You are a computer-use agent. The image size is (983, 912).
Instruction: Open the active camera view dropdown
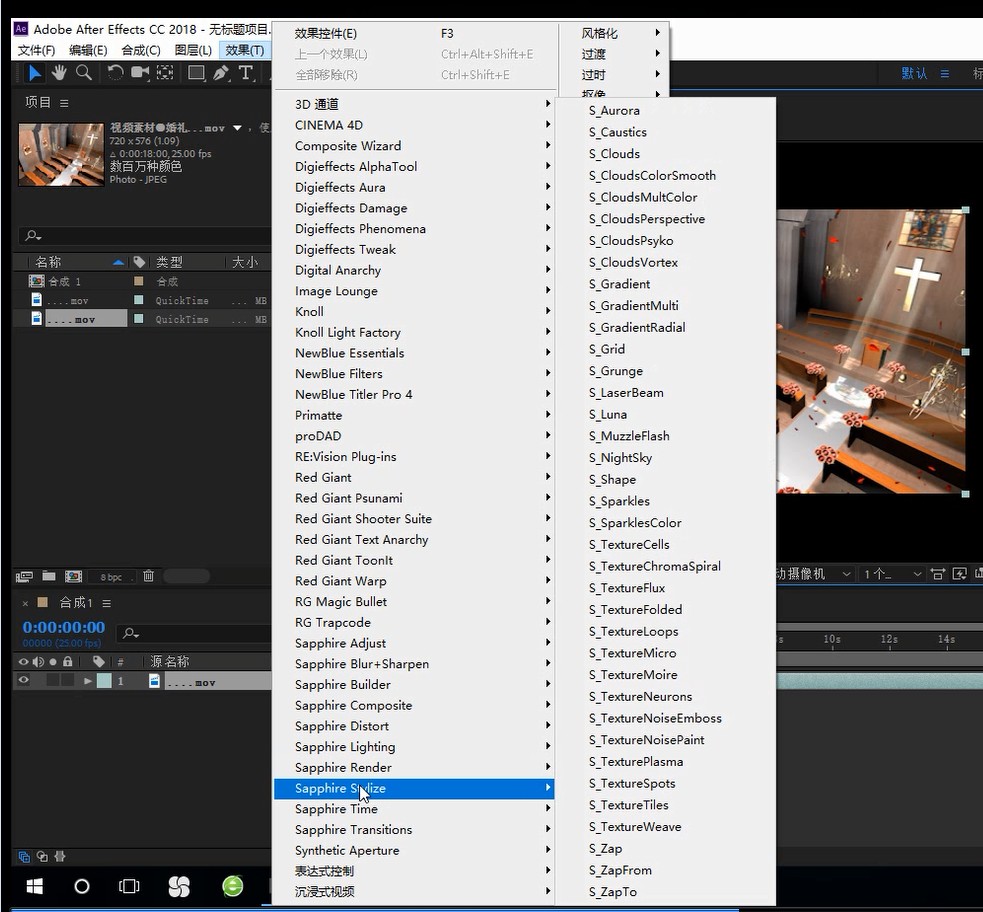[815, 574]
